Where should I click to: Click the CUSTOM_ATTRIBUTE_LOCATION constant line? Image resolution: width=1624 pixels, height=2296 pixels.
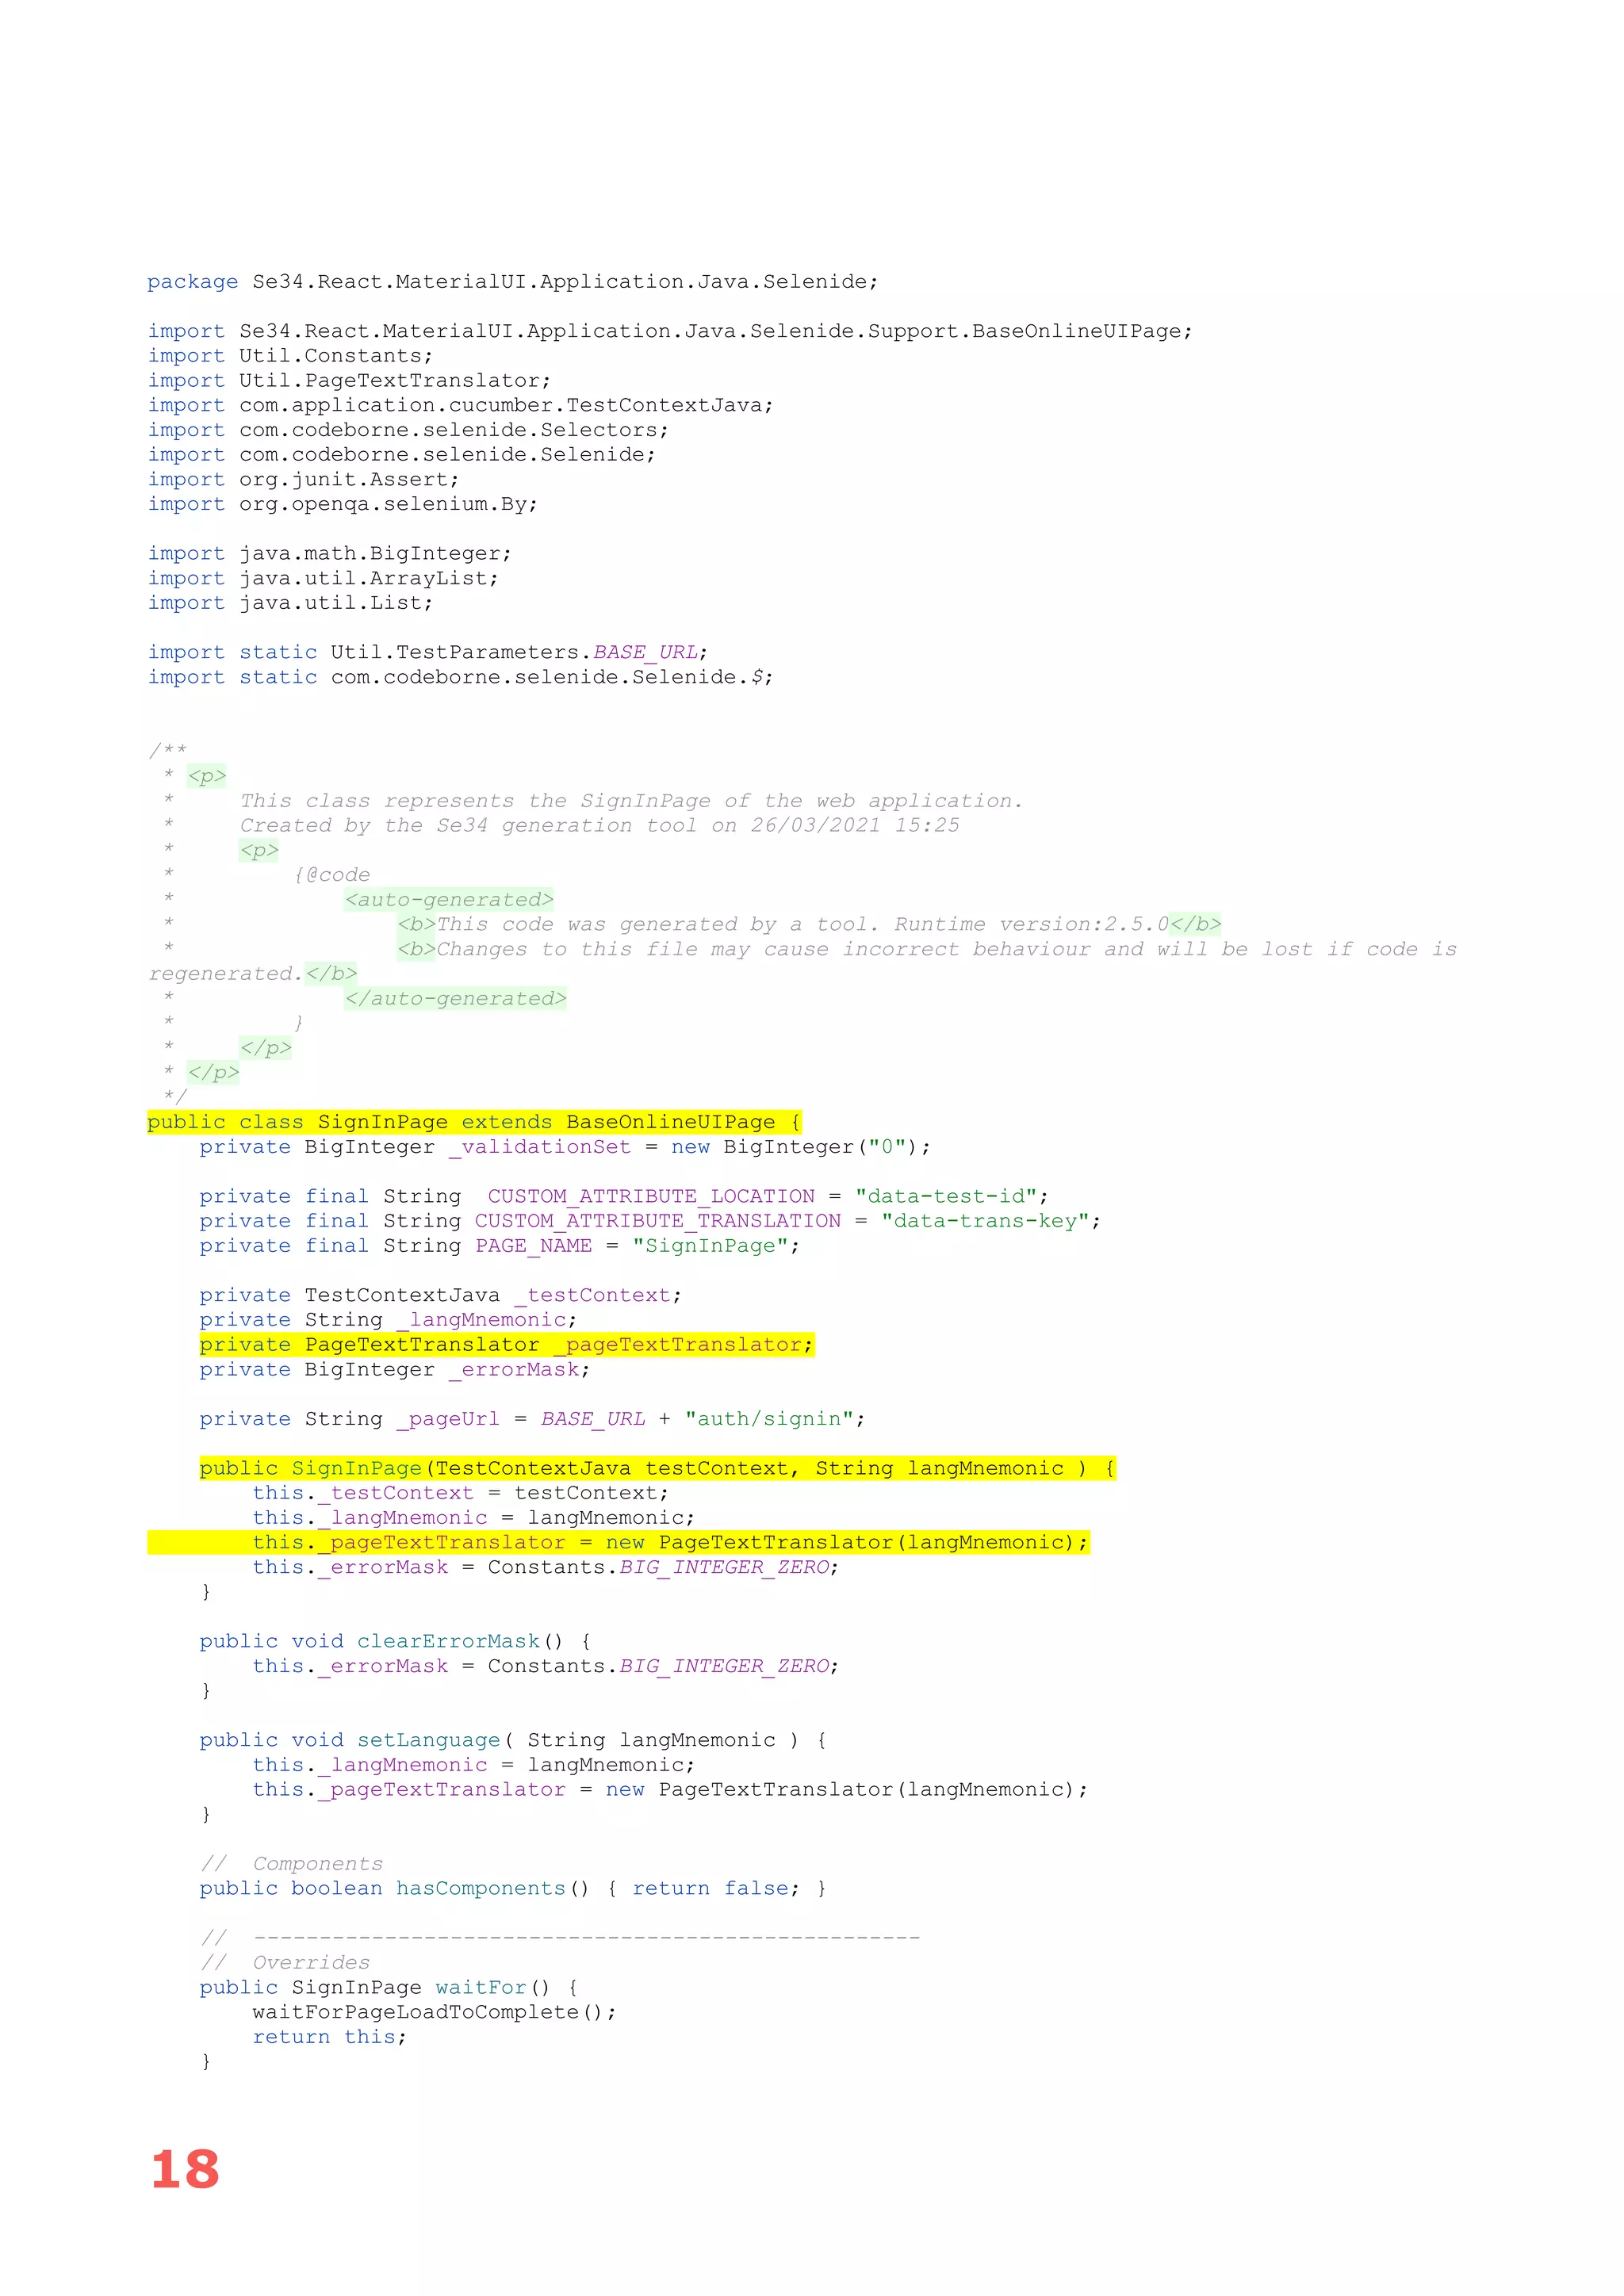[624, 1196]
